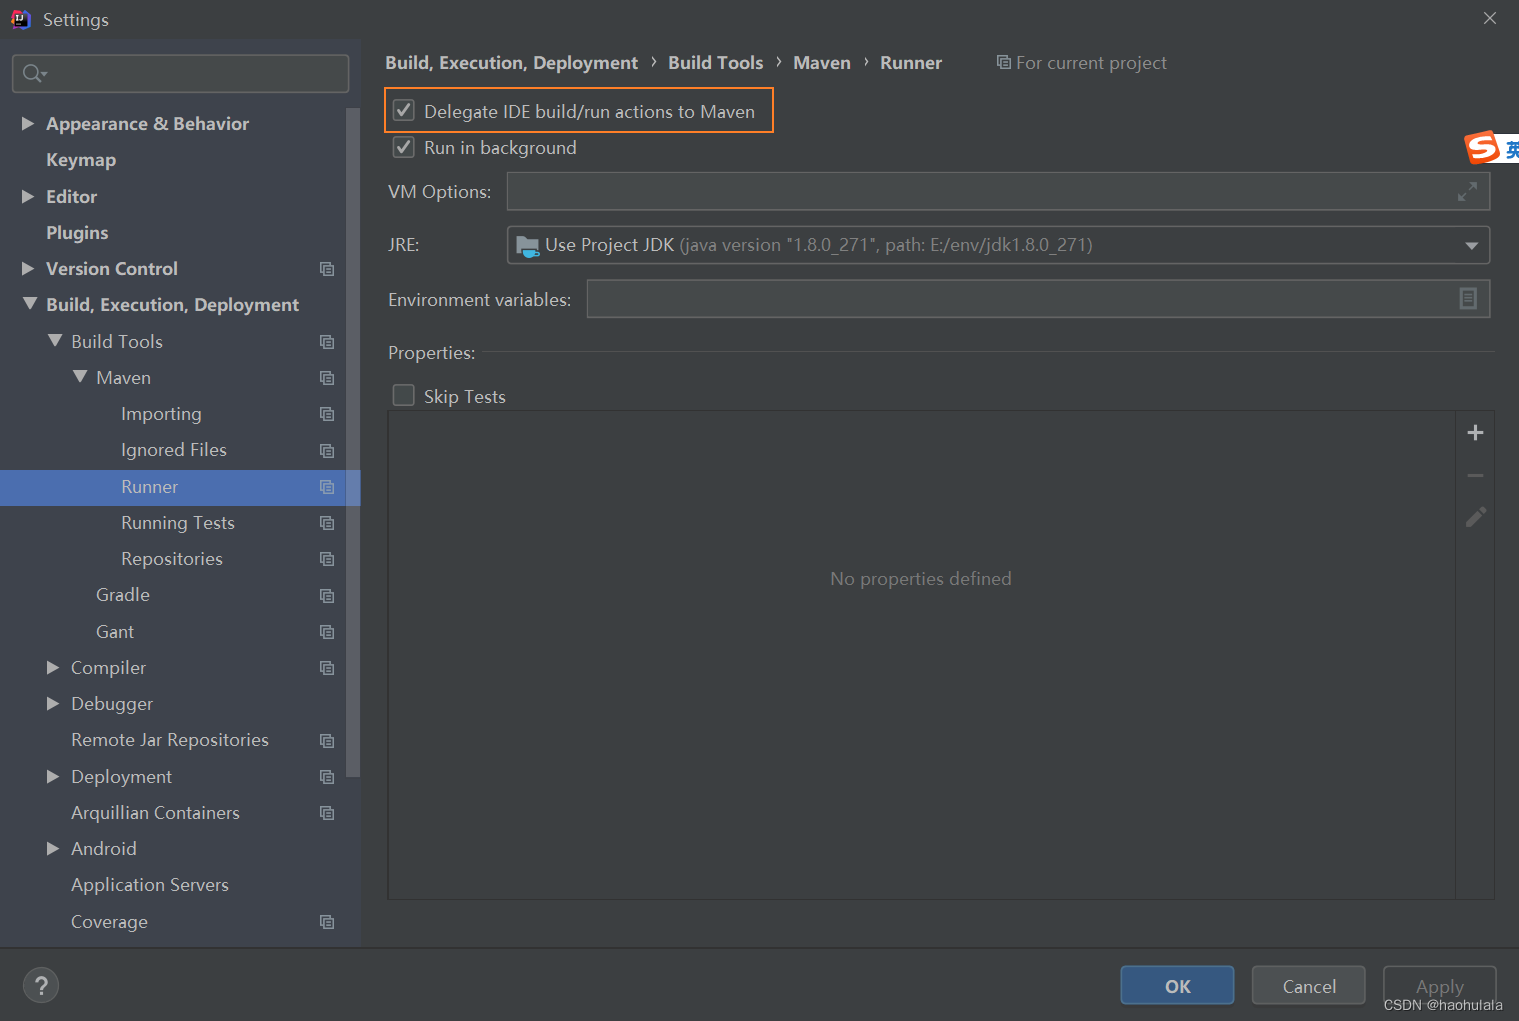Click project-level icon beside Gradle
This screenshot has height=1021, width=1519.
[327, 596]
